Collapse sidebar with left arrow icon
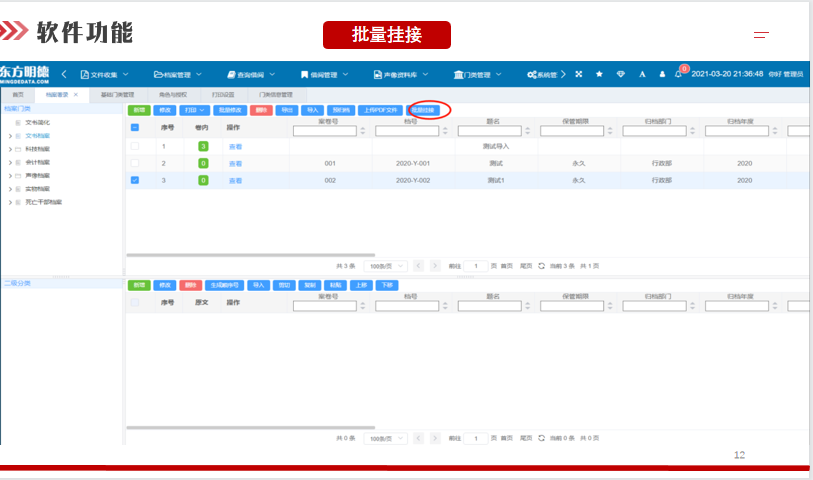Viewport: 813px width, 480px height. click(x=64, y=75)
